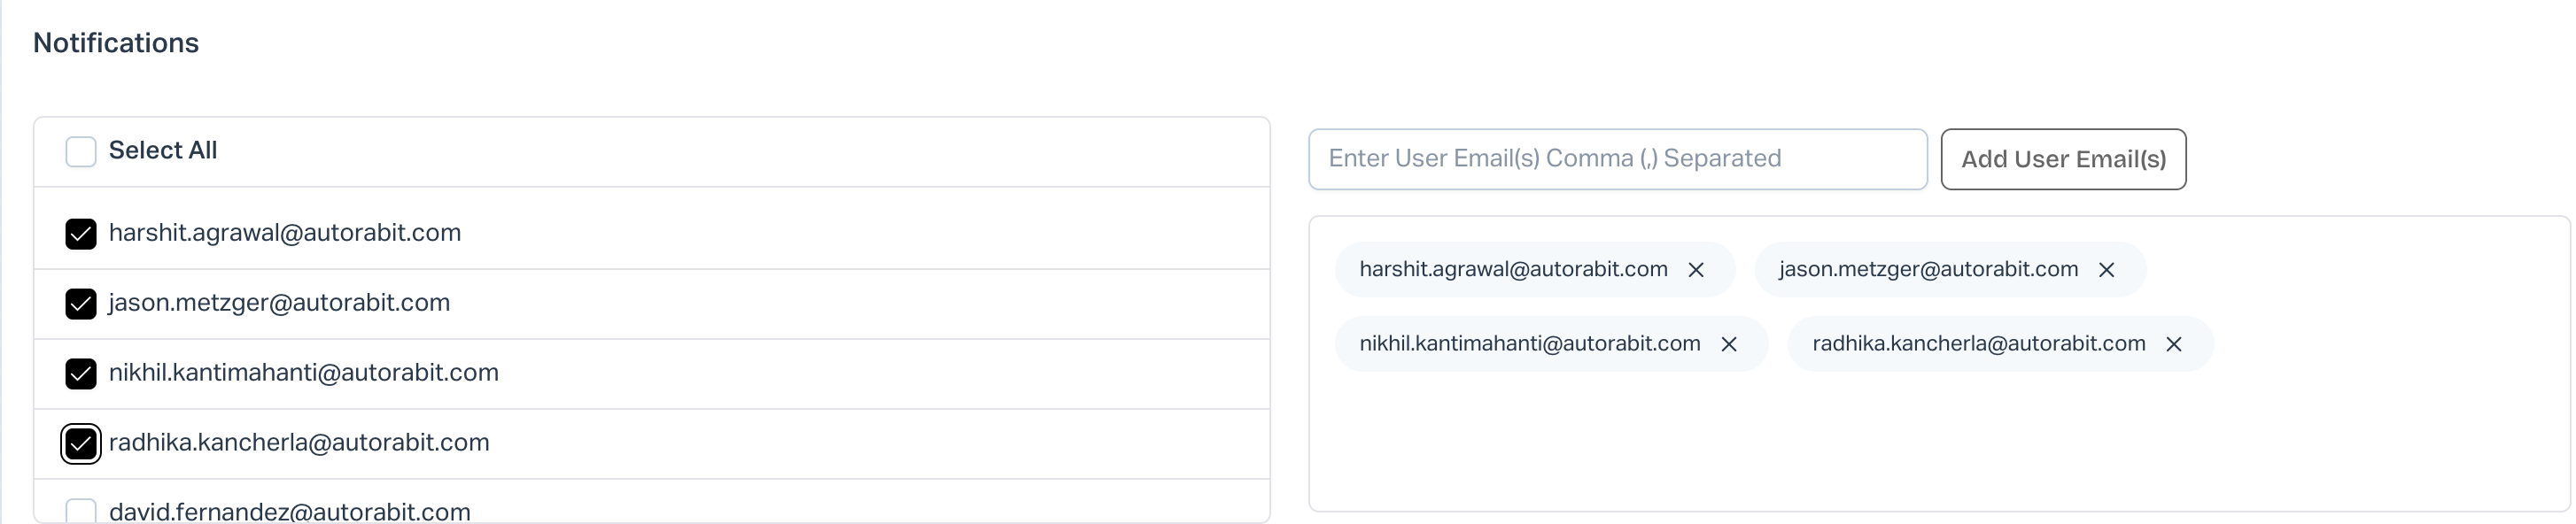Viewport: 2576px width, 524px height.
Task: Remove the jason.metzger email chip via X
Action: (x=2106, y=270)
